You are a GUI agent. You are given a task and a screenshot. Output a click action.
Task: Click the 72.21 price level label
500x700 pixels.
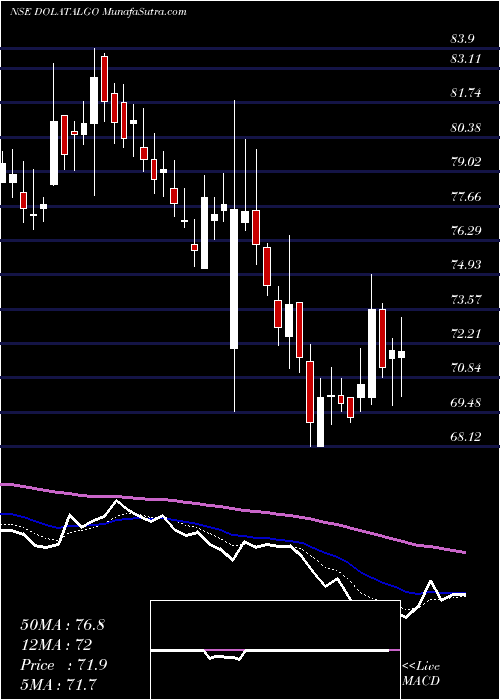pos(466,333)
